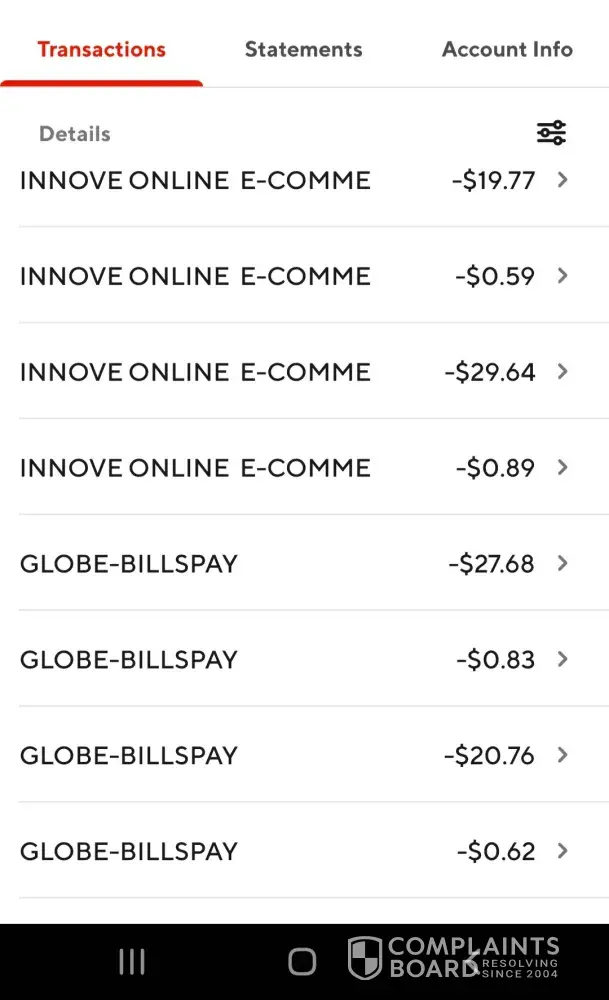This screenshot has width=609, height=1000.
Task: Open the INNOVE ONLINE transaction for $19.77
Action: 195,181
